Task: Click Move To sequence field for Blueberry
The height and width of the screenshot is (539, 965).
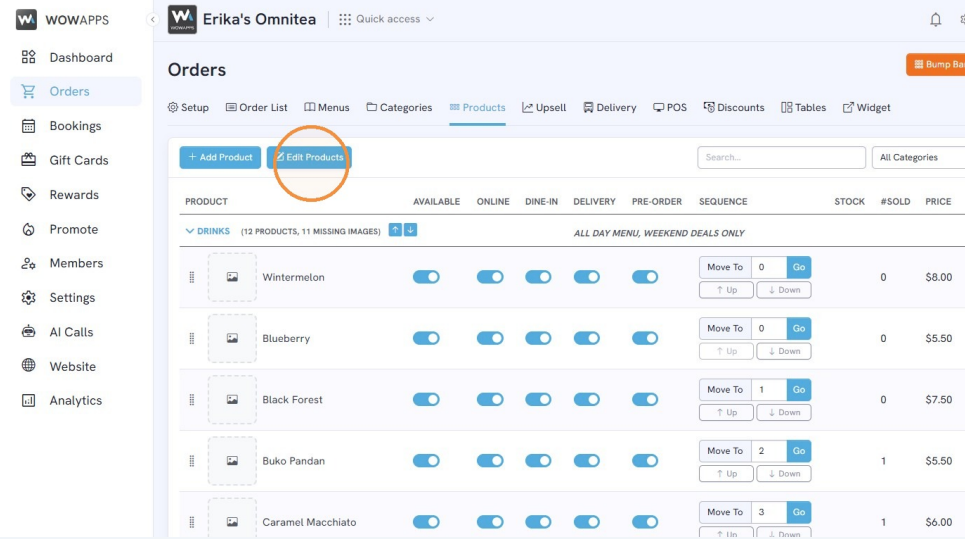Action: tap(769, 329)
